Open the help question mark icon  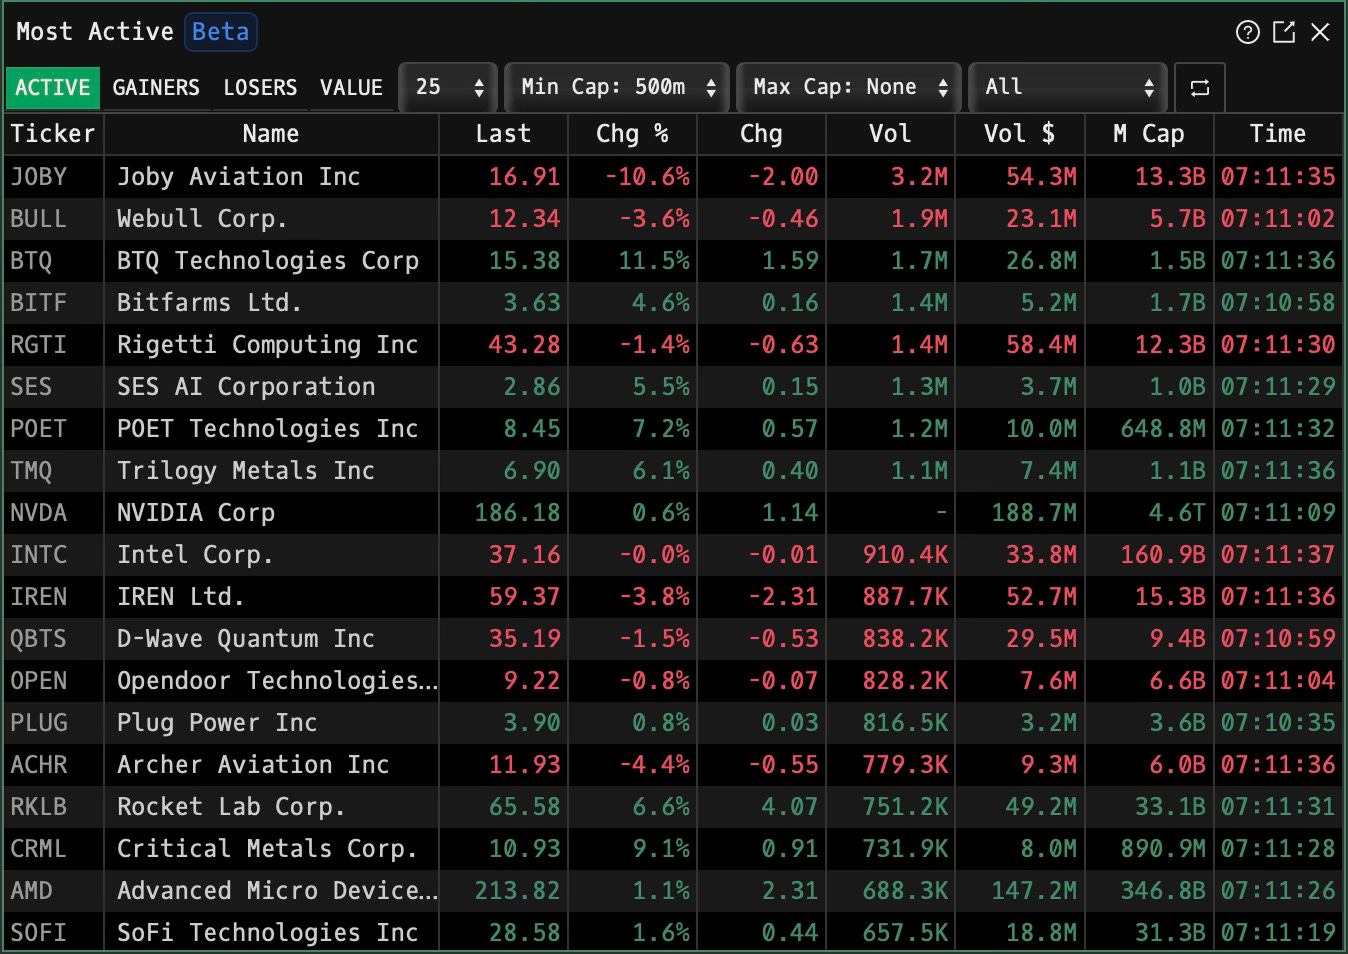pyautogui.click(x=1247, y=32)
